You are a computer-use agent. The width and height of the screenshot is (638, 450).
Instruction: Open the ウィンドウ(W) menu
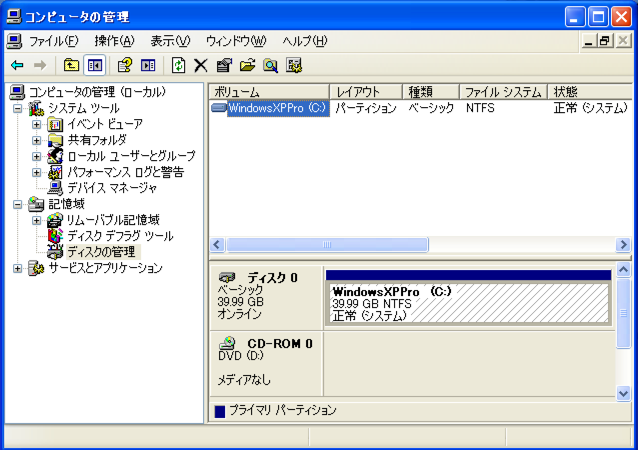pyautogui.click(x=236, y=41)
